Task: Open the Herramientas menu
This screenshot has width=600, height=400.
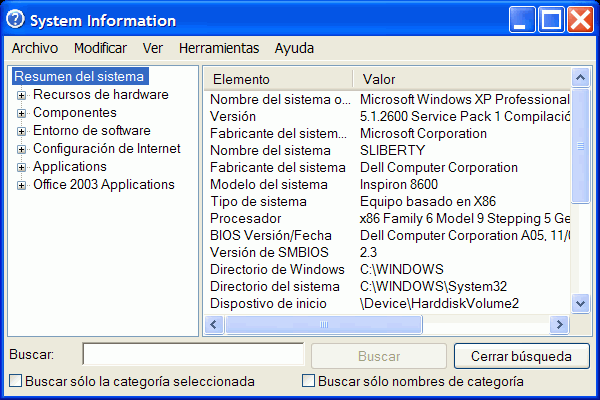Action: (219, 48)
